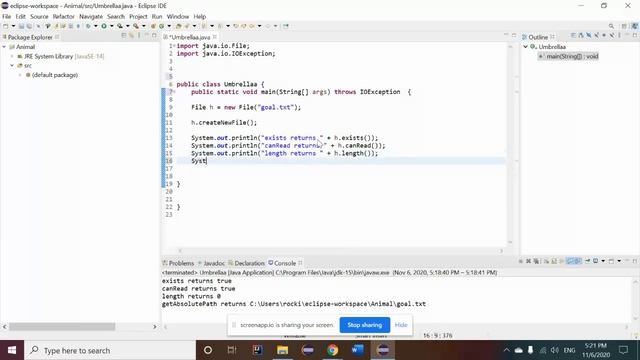
Task: Switch to the Declaration tab
Action: (x=247, y=263)
